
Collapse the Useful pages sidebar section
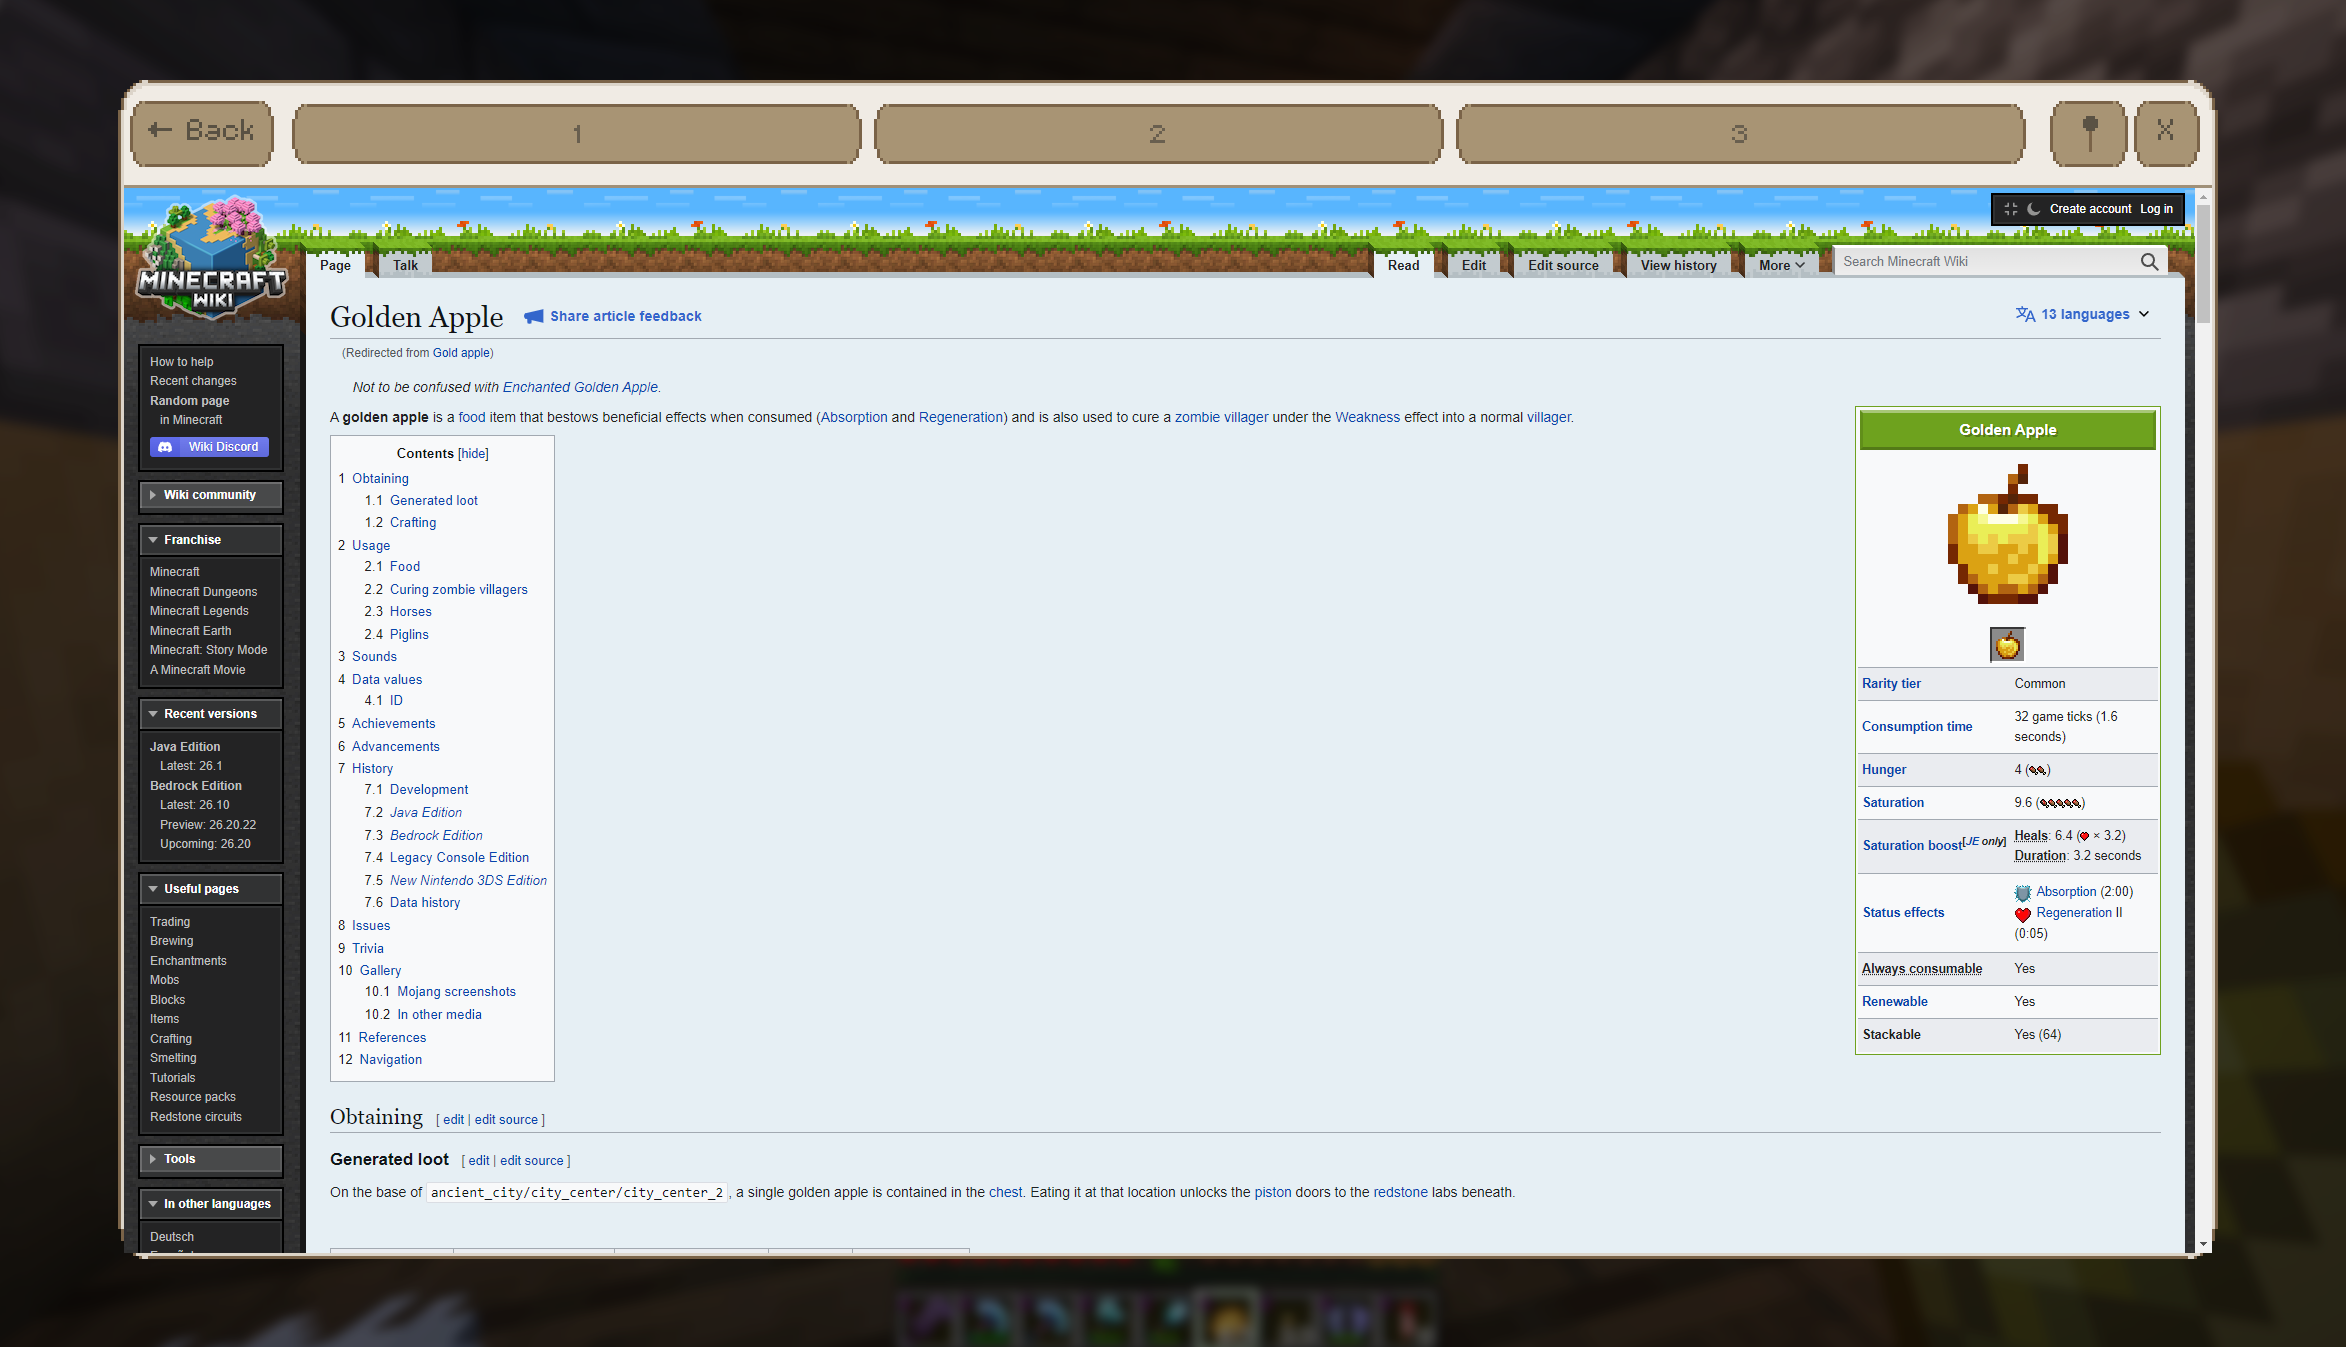click(211, 889)
